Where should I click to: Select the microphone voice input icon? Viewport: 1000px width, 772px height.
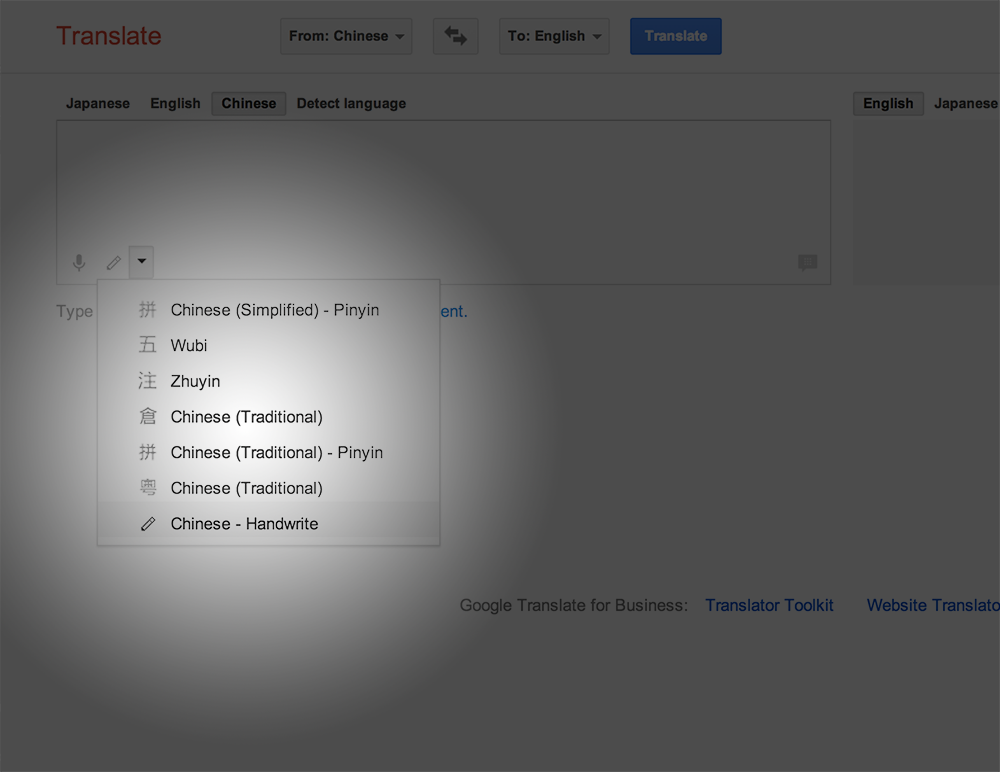click(78, 262)
